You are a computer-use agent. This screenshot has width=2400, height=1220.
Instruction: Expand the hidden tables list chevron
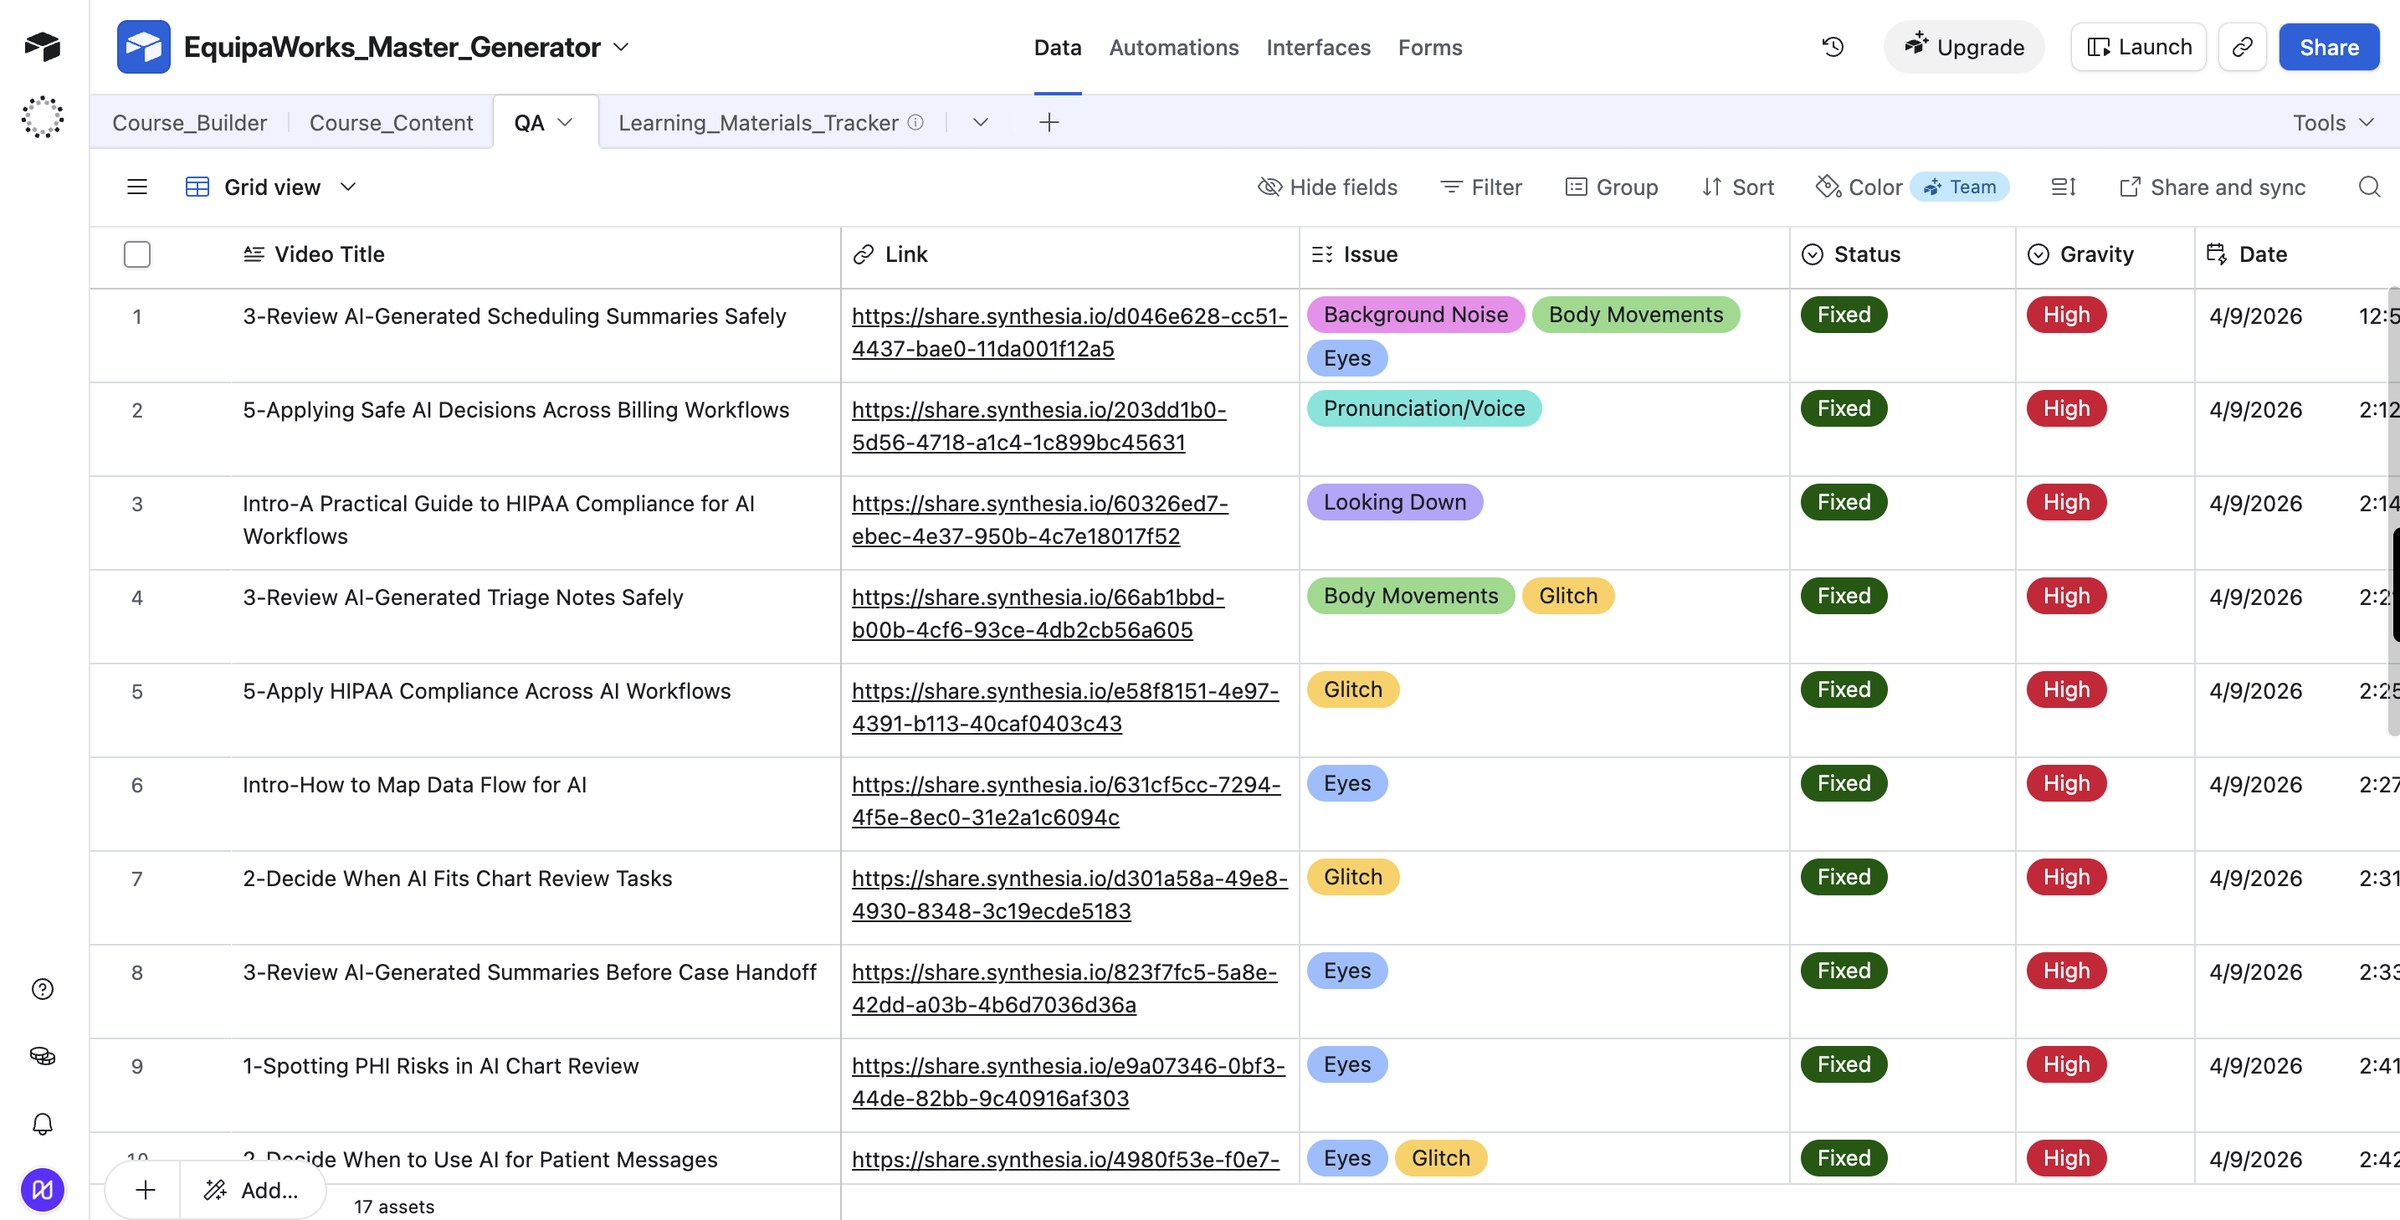point(980,122)
